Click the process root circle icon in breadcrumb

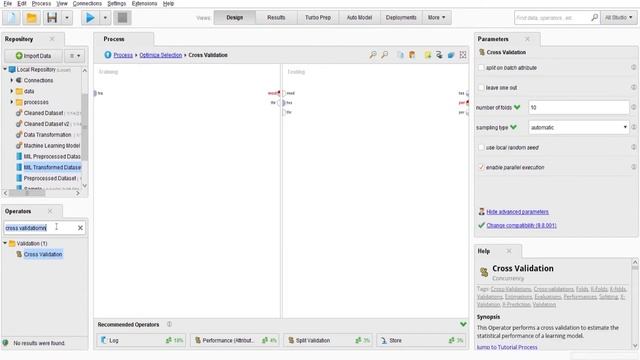coord(107,55)
